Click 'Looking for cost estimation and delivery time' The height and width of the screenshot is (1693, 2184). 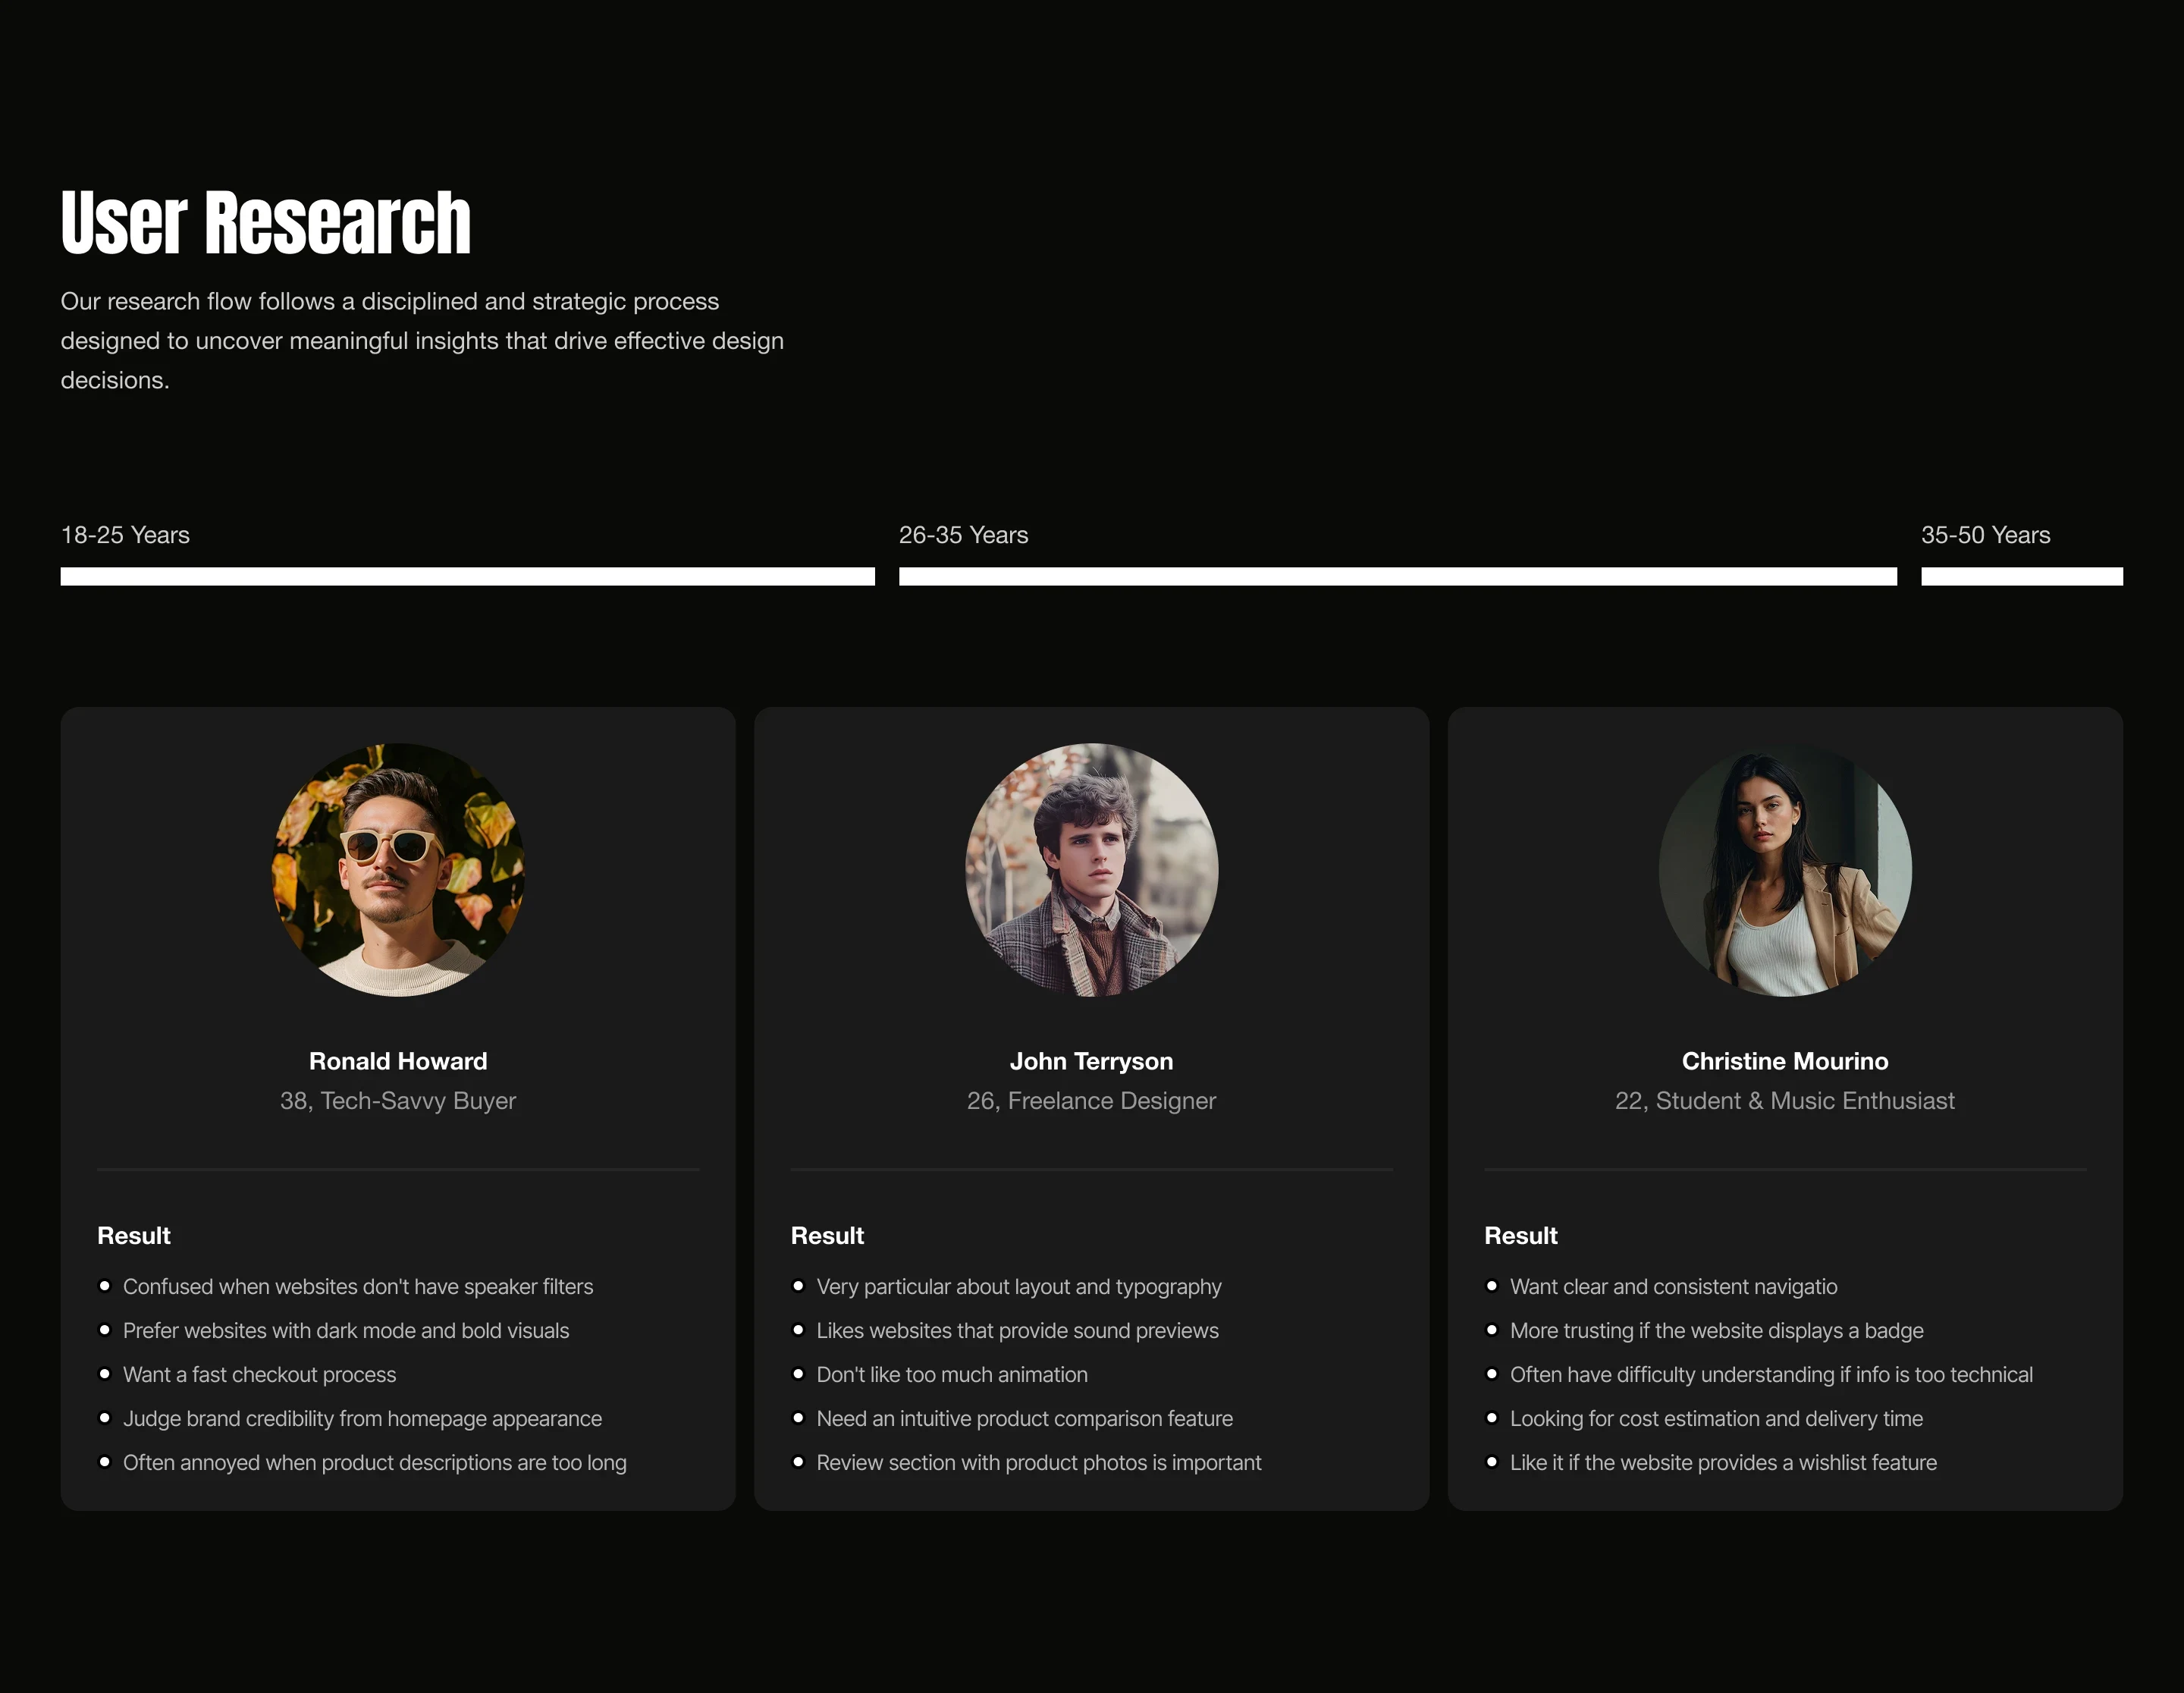(1716, 1419)
